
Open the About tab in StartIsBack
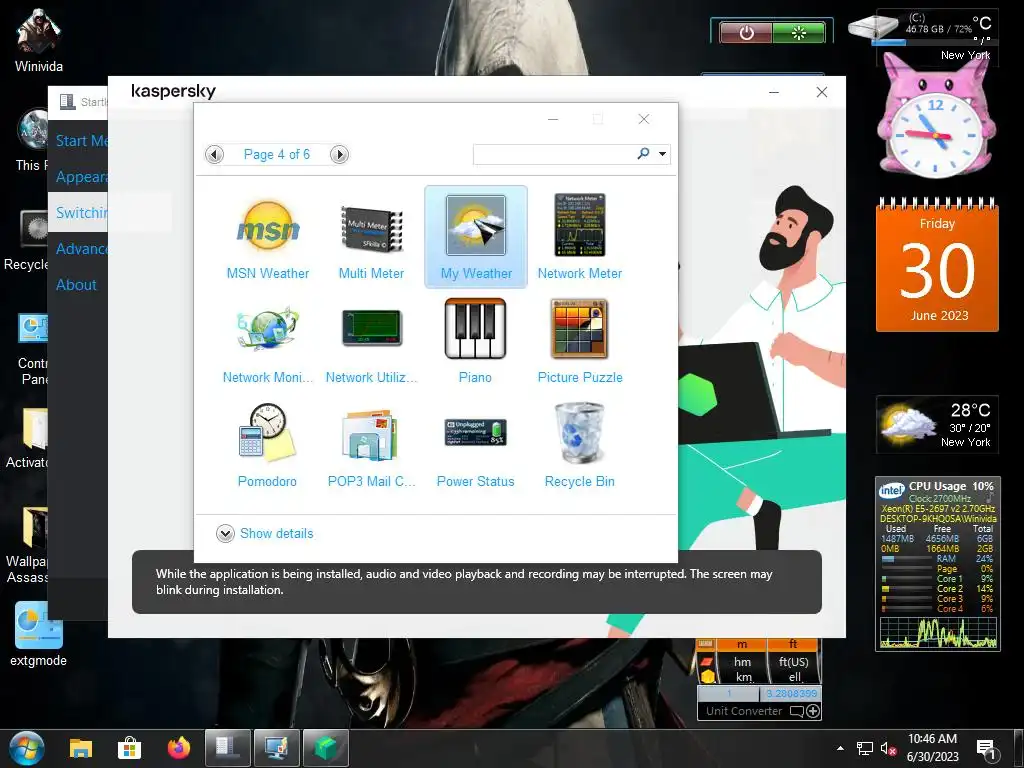(x=76, y=285)
